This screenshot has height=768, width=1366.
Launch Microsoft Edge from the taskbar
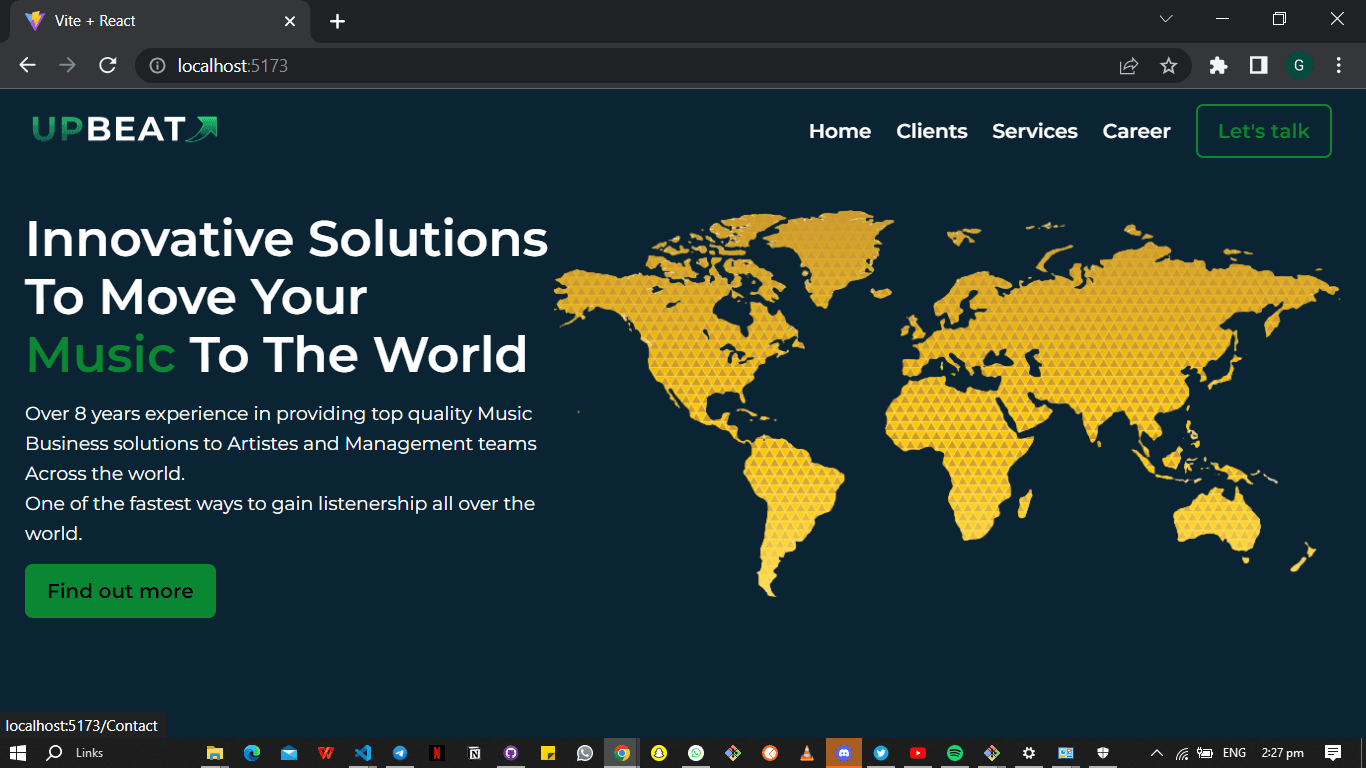(x=252, y=753)
